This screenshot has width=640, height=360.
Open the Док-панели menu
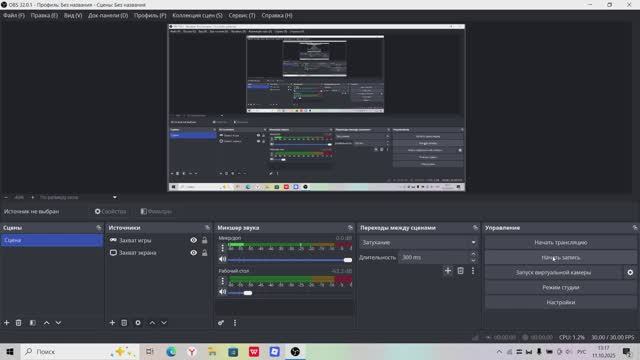[x=108, y=15]
